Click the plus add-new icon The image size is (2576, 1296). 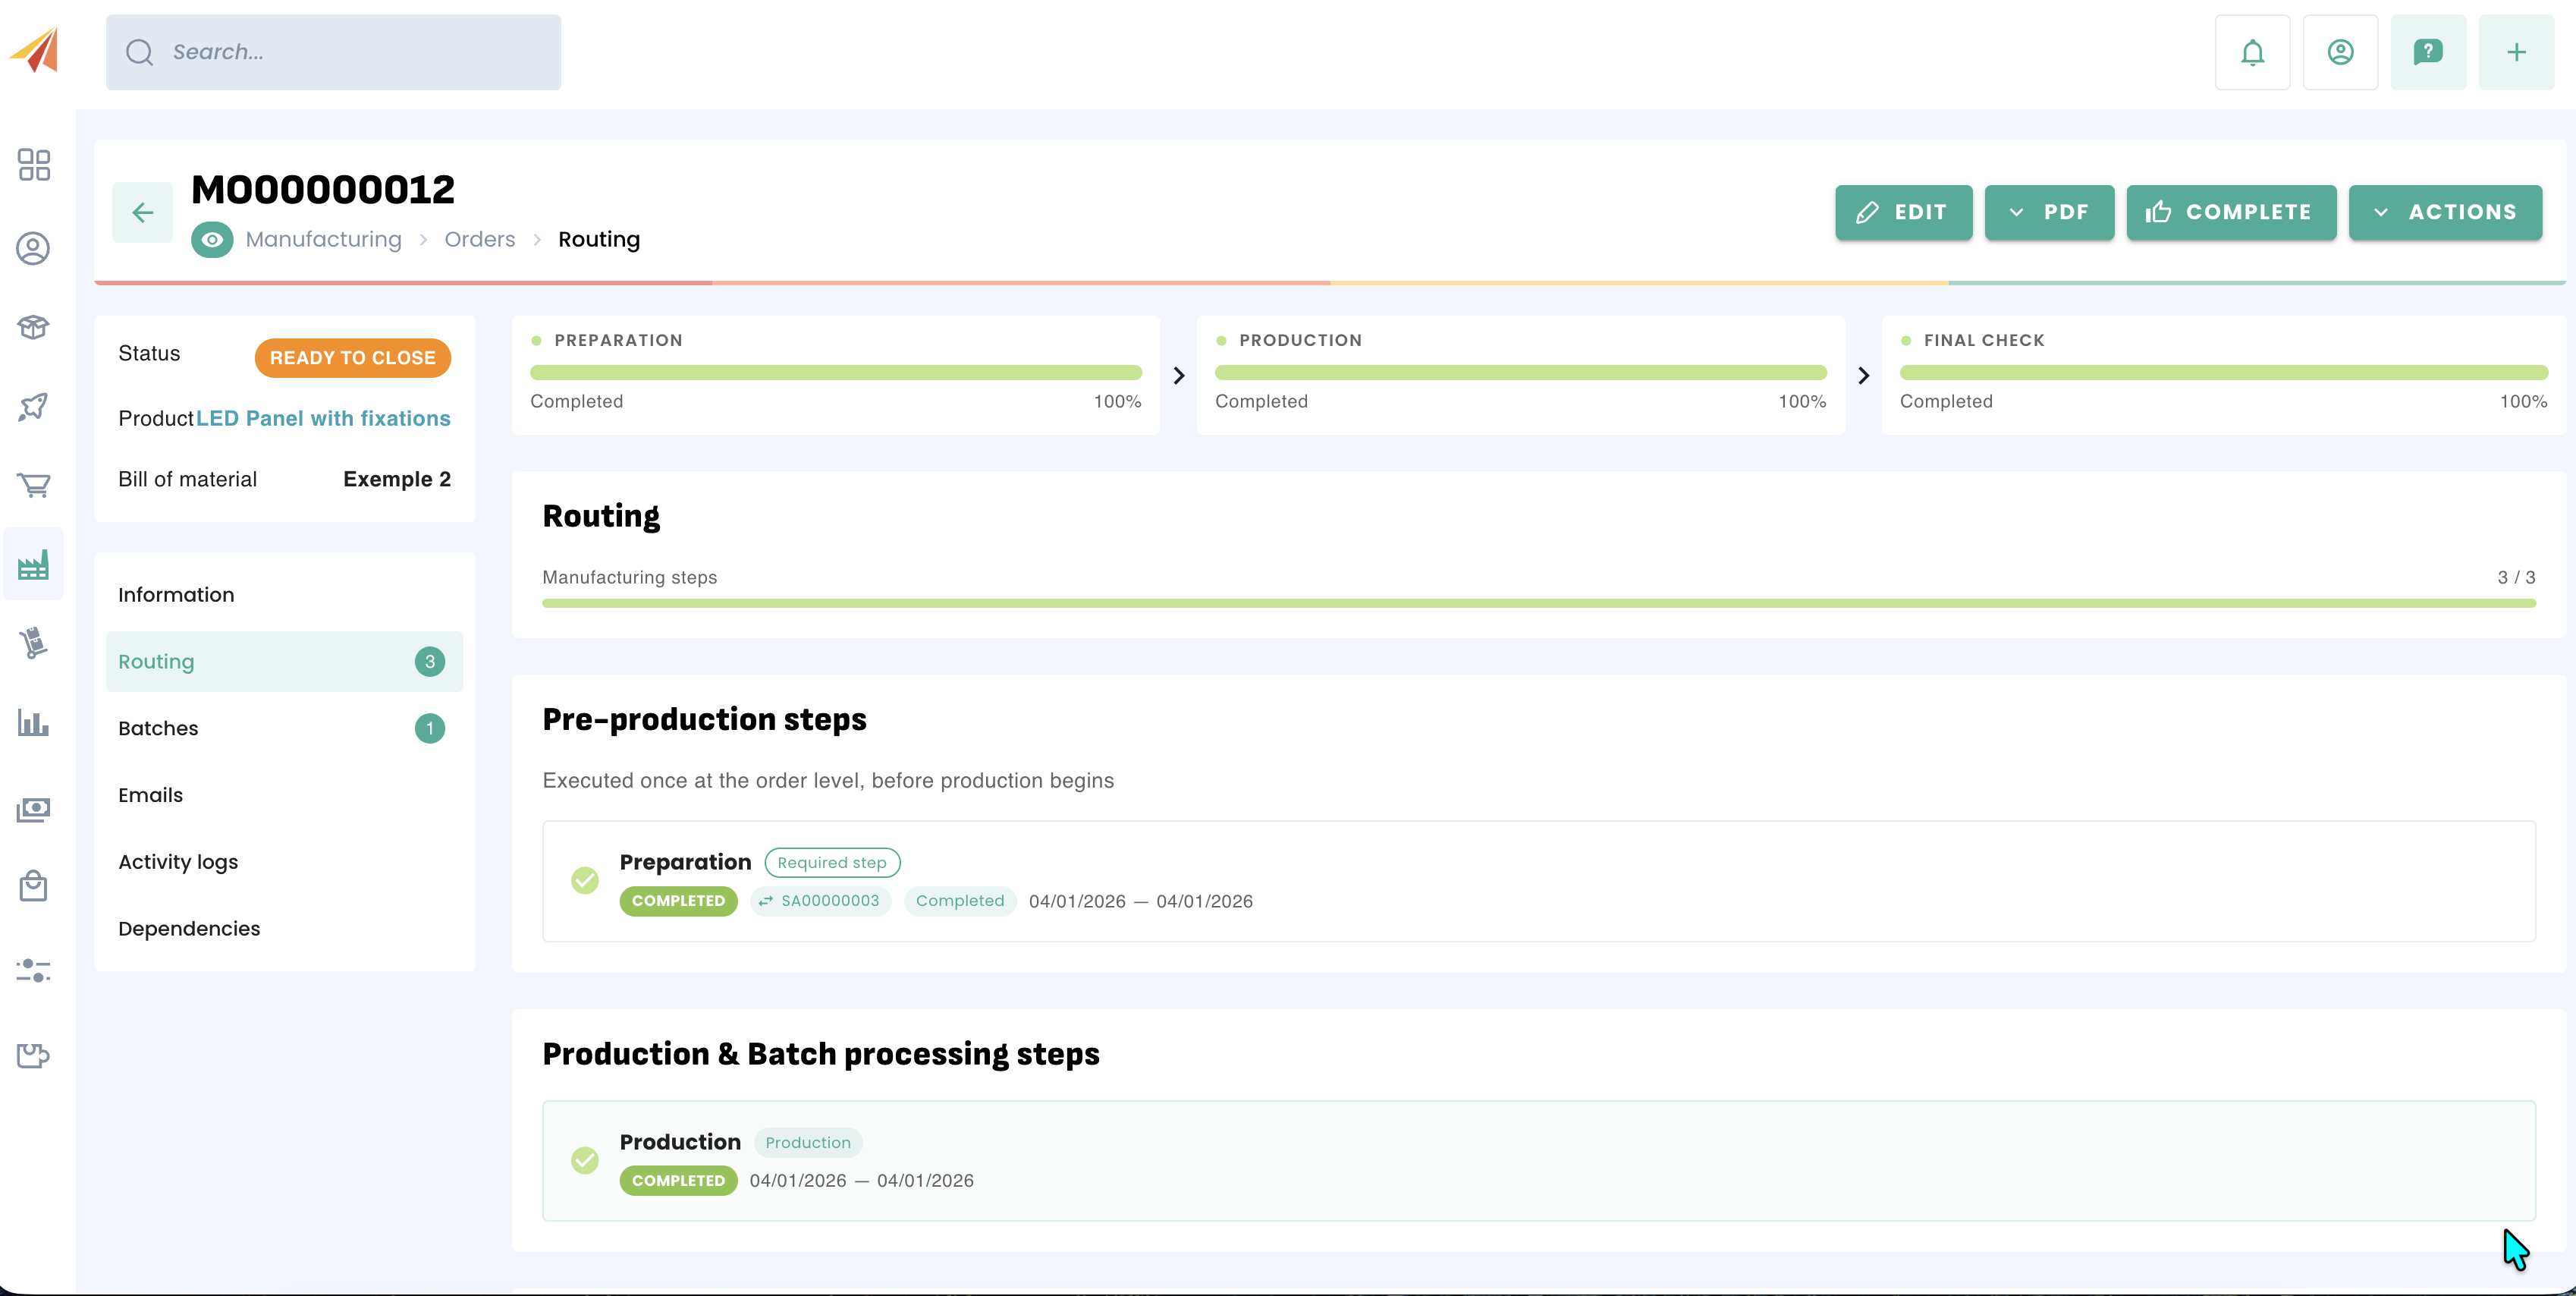click(2516, 52)
